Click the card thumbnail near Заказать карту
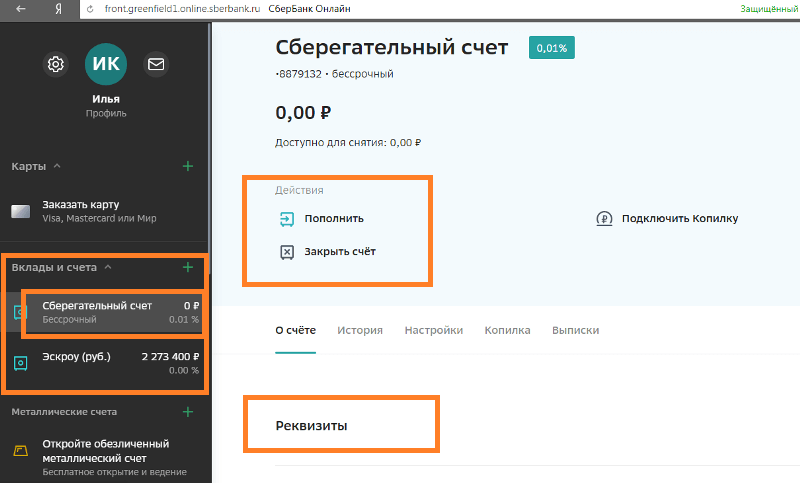This screenshot has height=483, width=800. click(21, 211)
